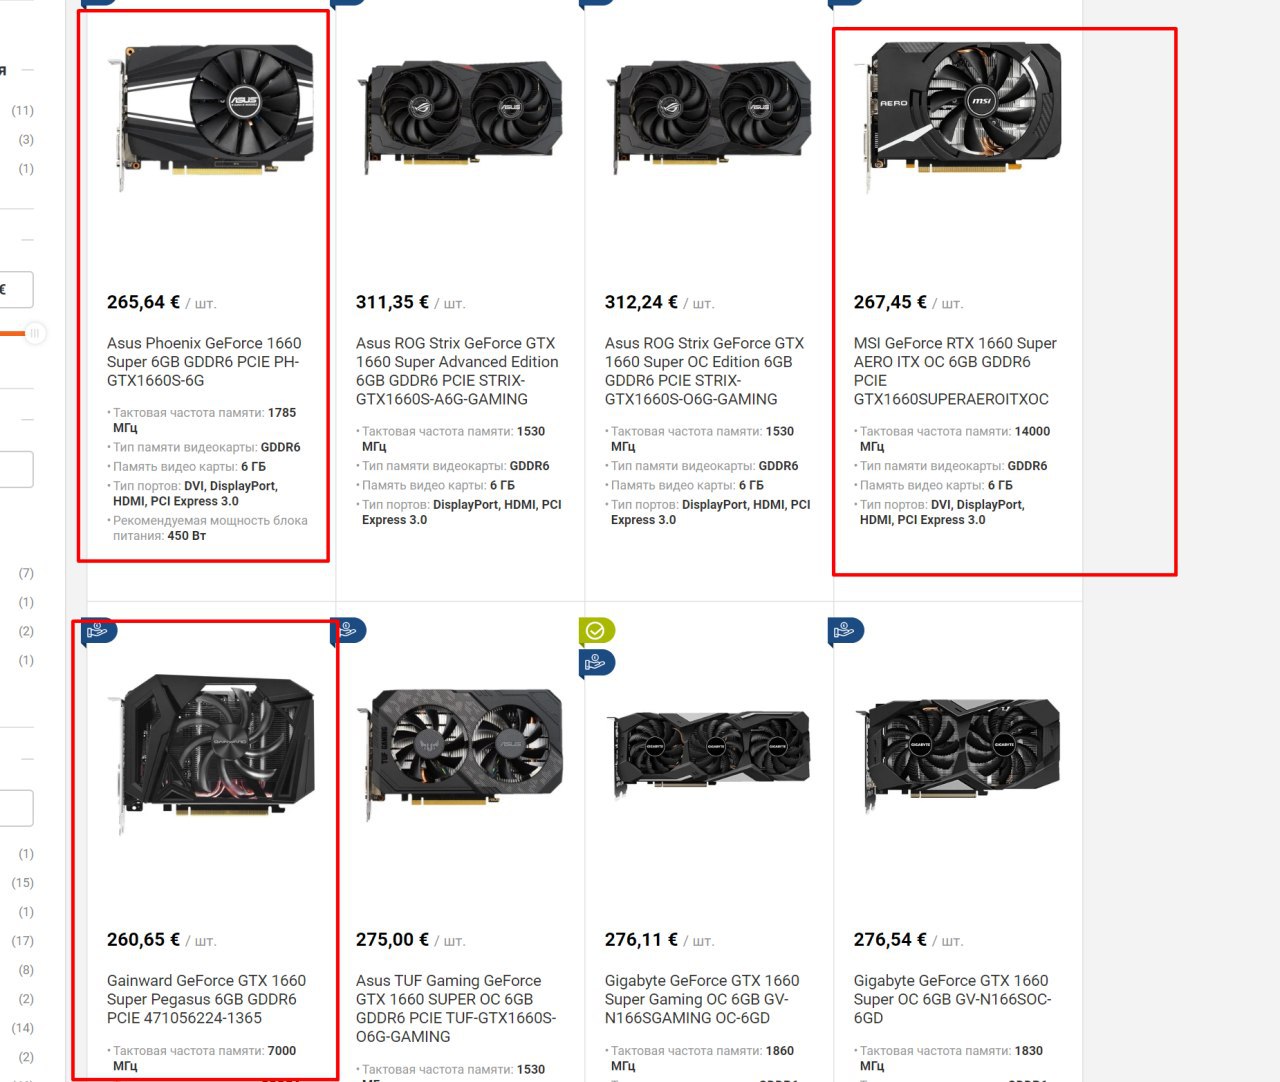The image size is (1280, 1082).
Task: Click blue hand badge on Gigabyte GV-N166SOC-6GD card
Action: (846, 631)
